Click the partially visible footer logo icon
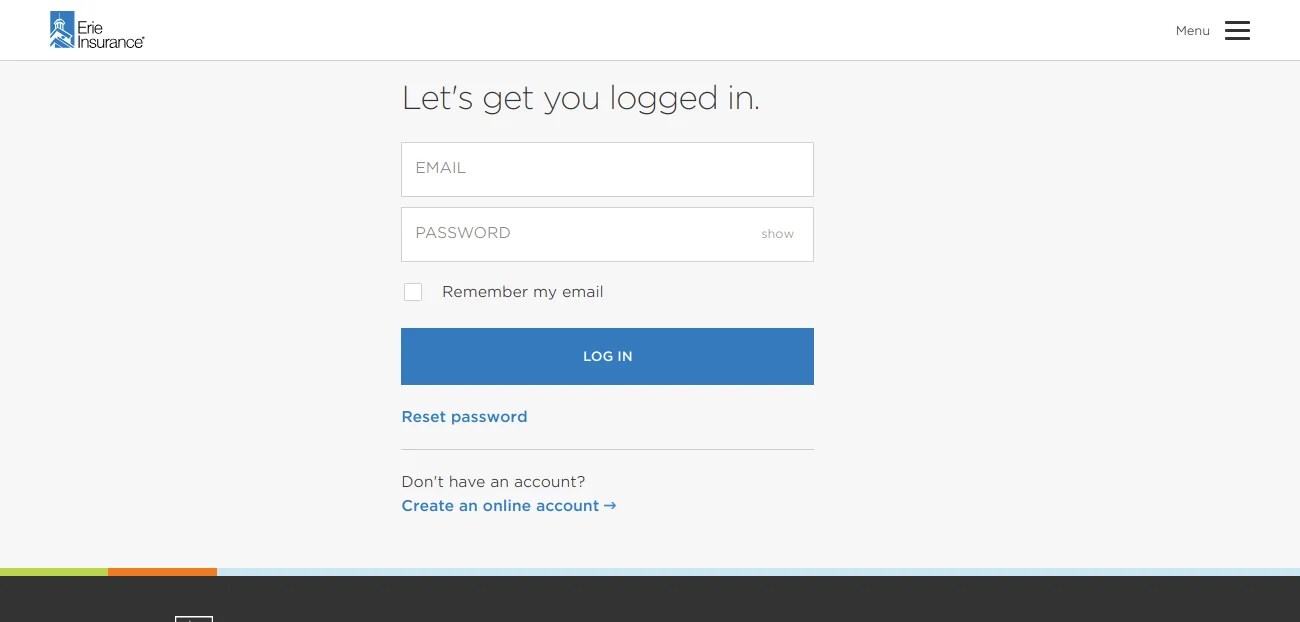The image size is (1300, 622). [x=194, y=619]
